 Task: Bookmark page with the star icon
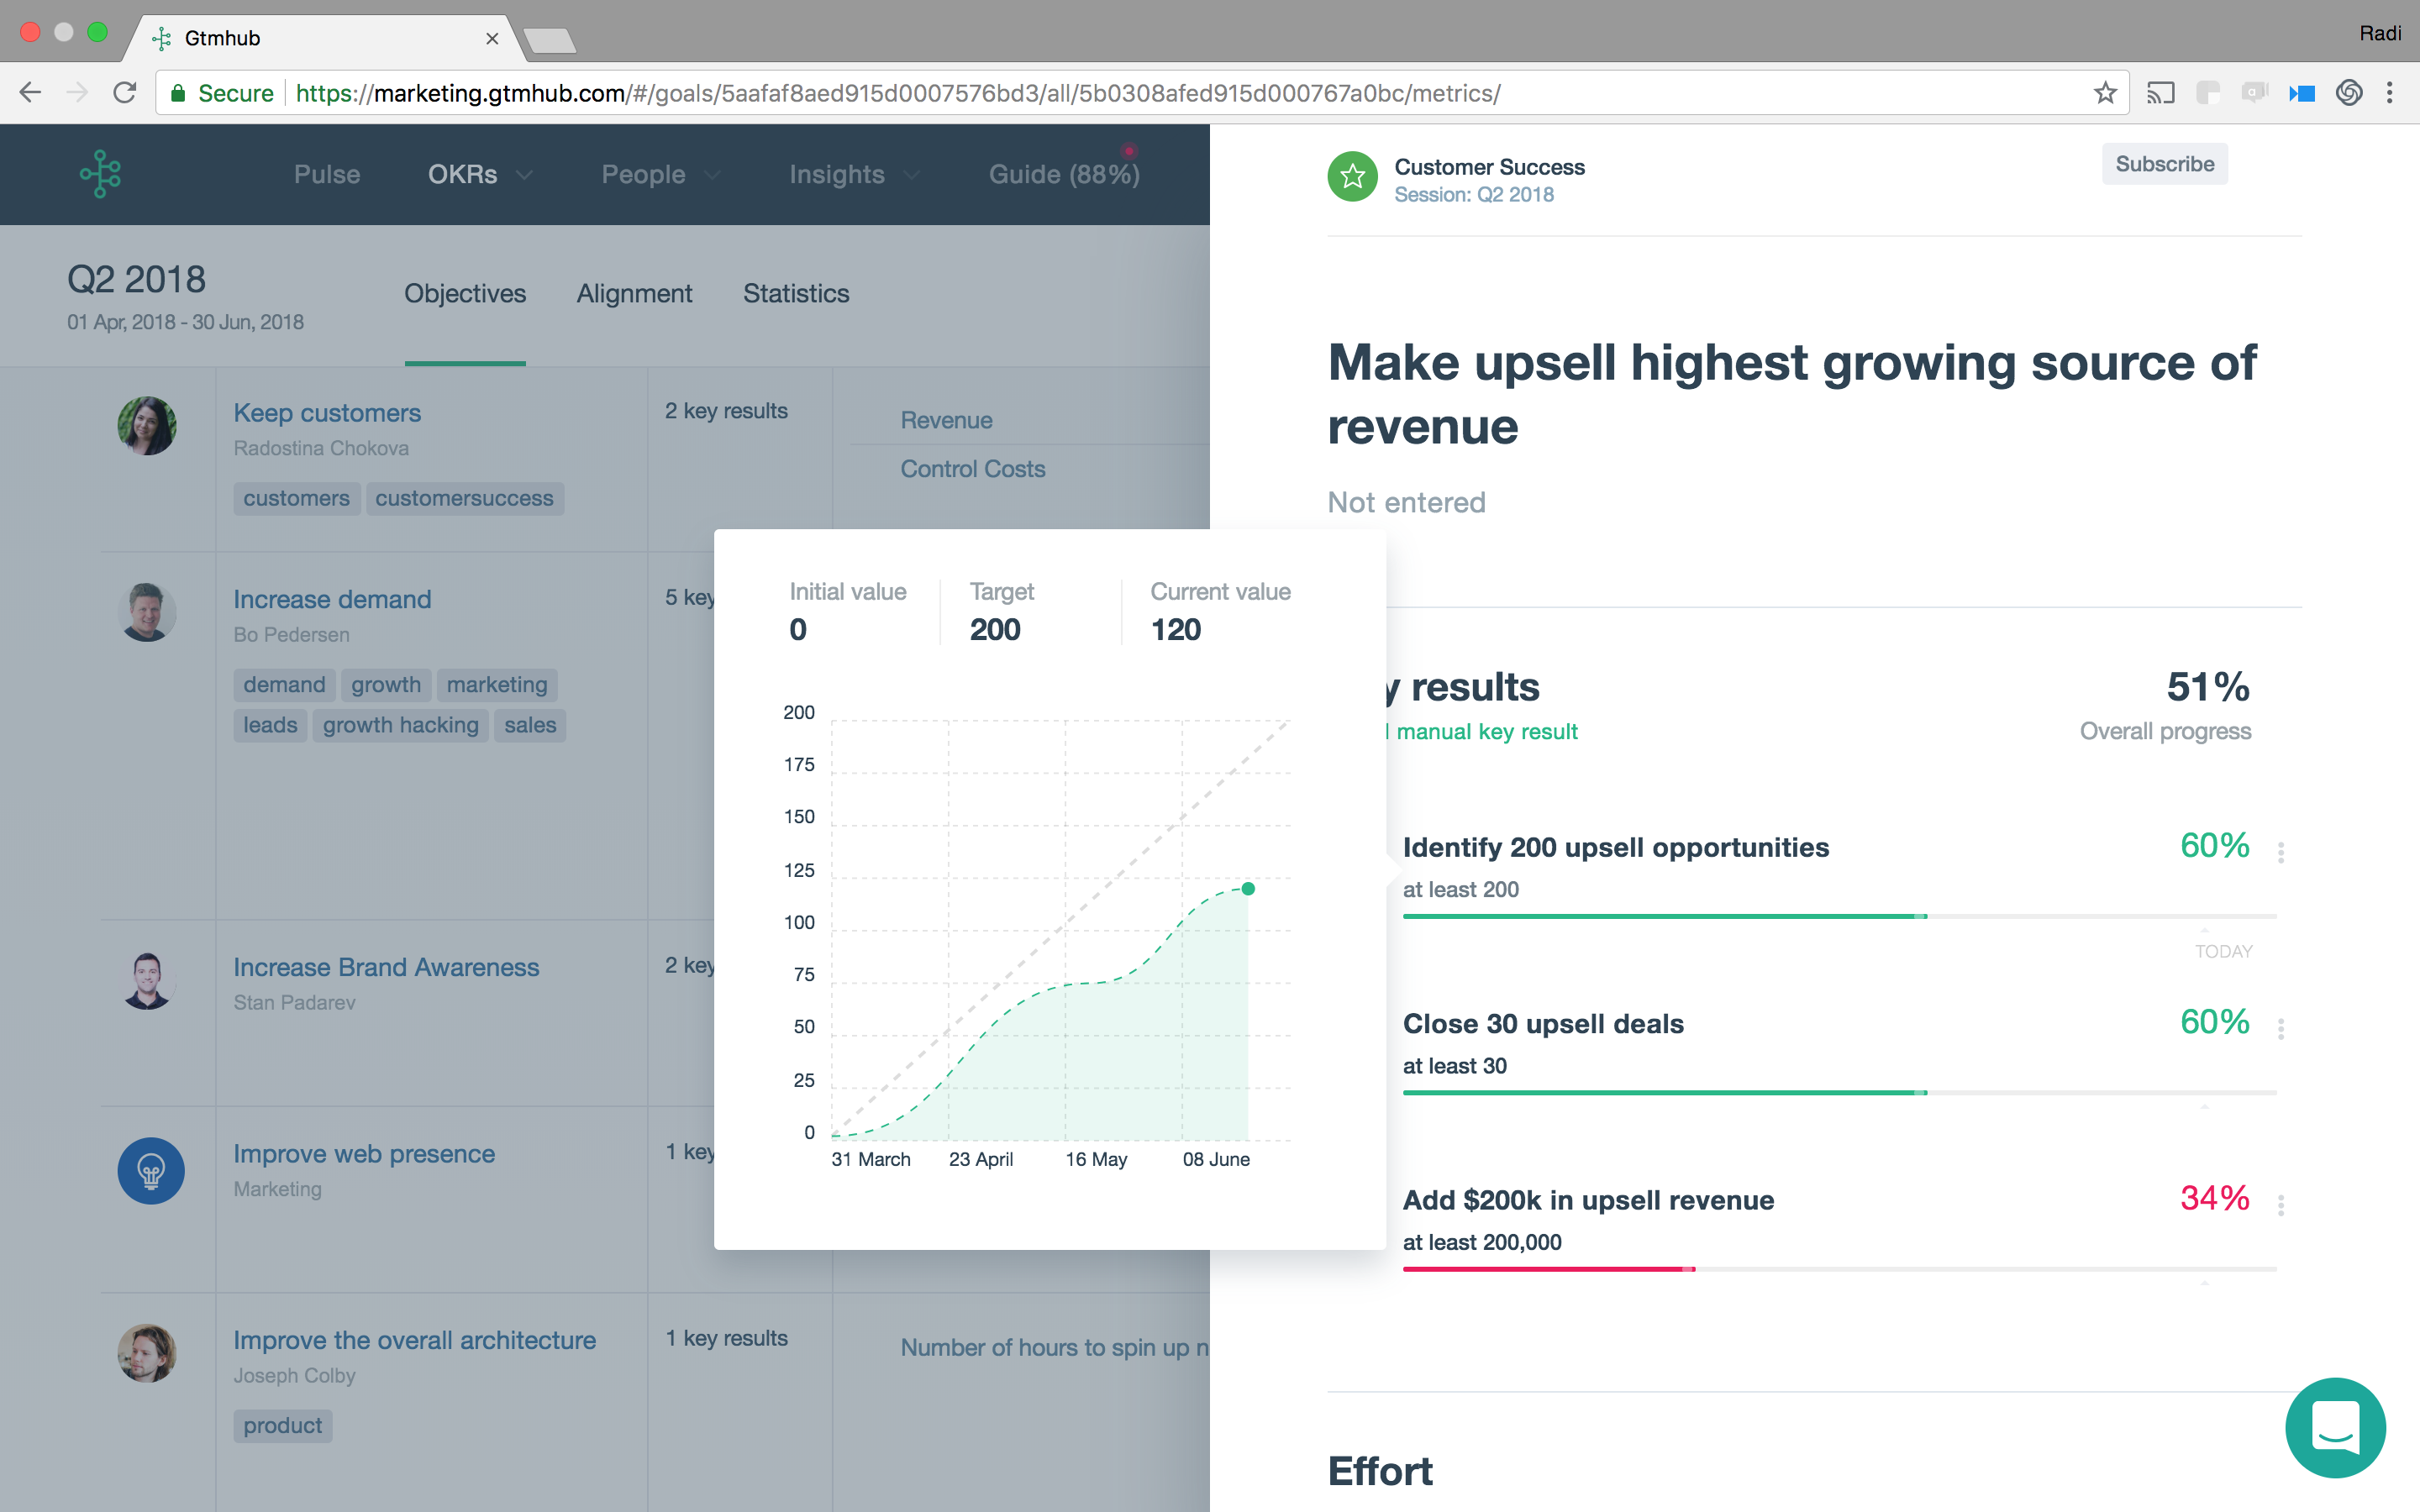click(2104, 93)
